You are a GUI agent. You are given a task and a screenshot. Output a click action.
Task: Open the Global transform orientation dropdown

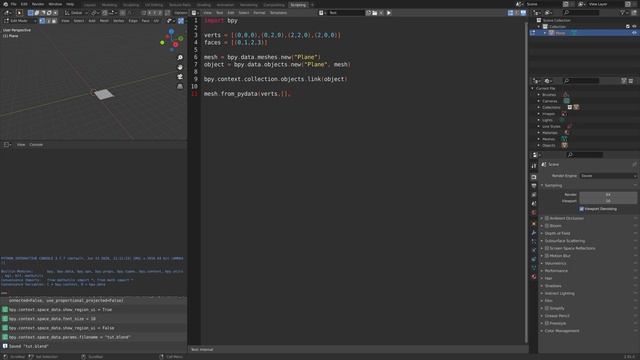point(76,13)
